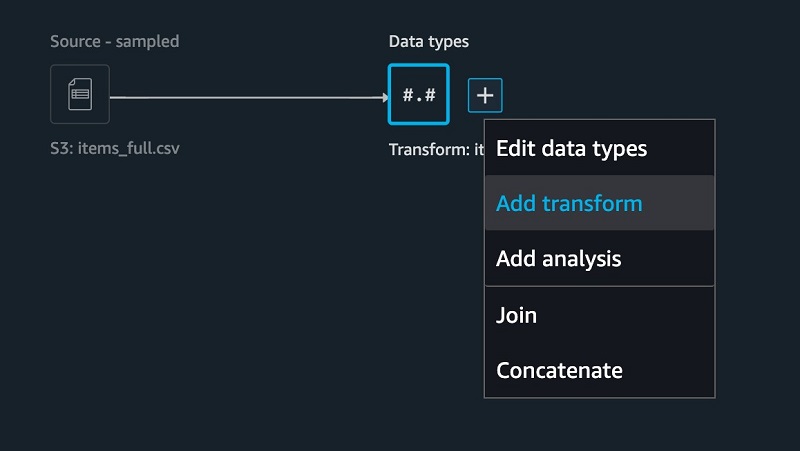Screen dimensions: 800x451
Task: Click empty canvas to dismiss the menu
Action: (x=204, y=306)
